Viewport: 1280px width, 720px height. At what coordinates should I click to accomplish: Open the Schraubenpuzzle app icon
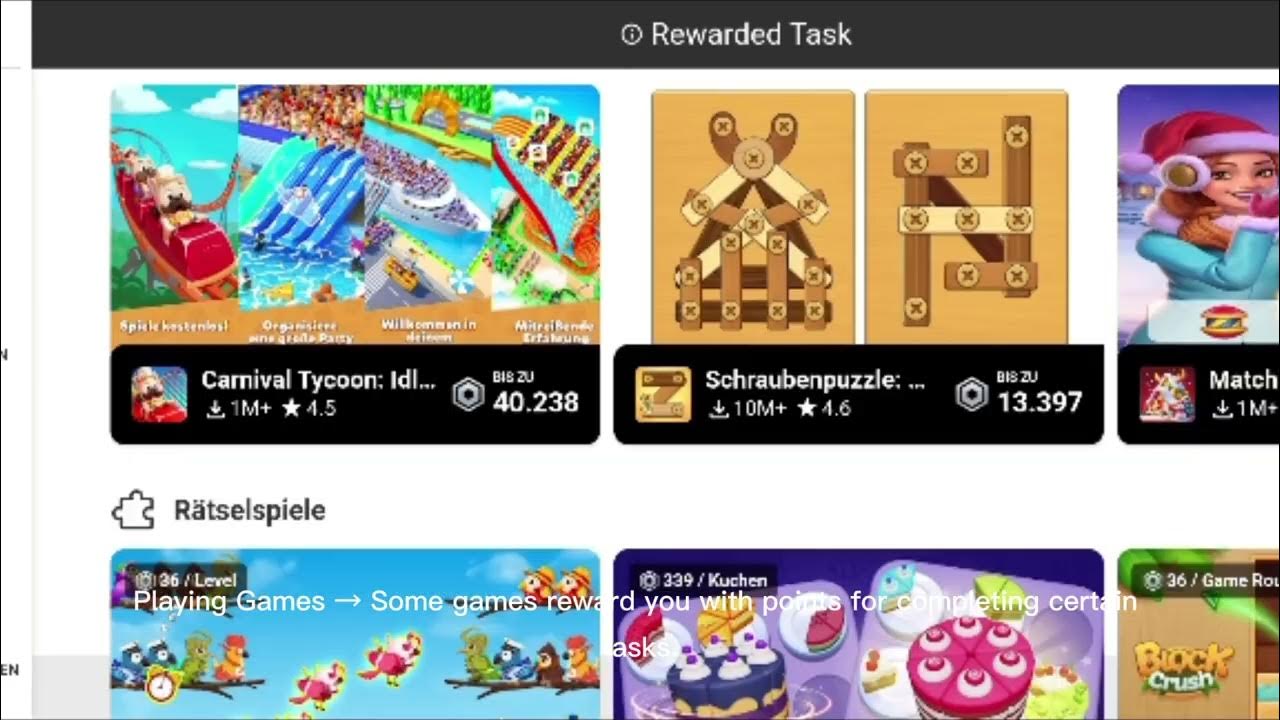[663, 394]
